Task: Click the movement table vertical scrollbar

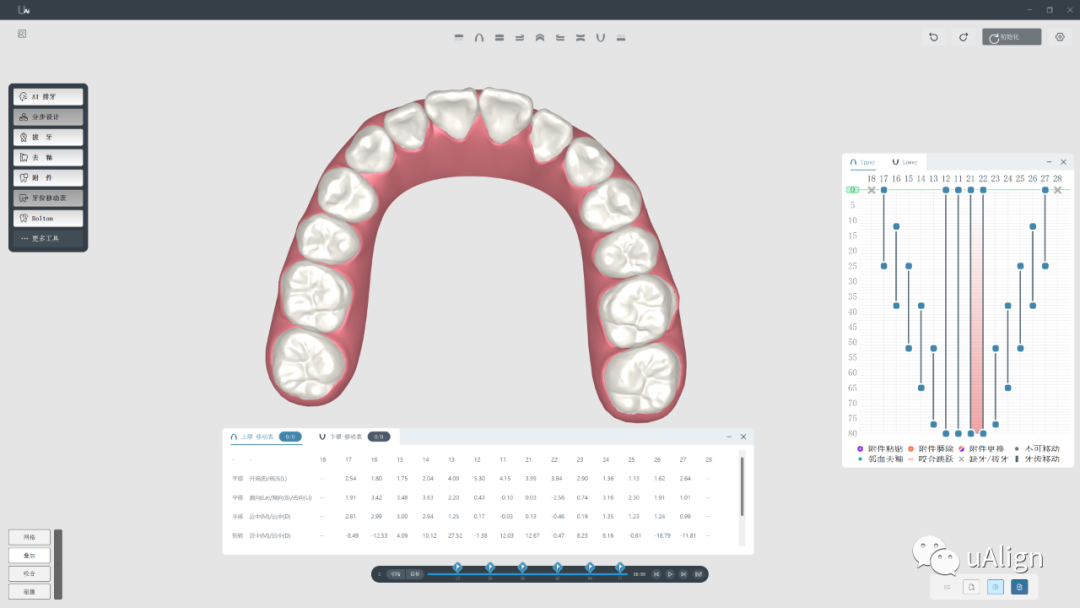Action: (742, 486)
